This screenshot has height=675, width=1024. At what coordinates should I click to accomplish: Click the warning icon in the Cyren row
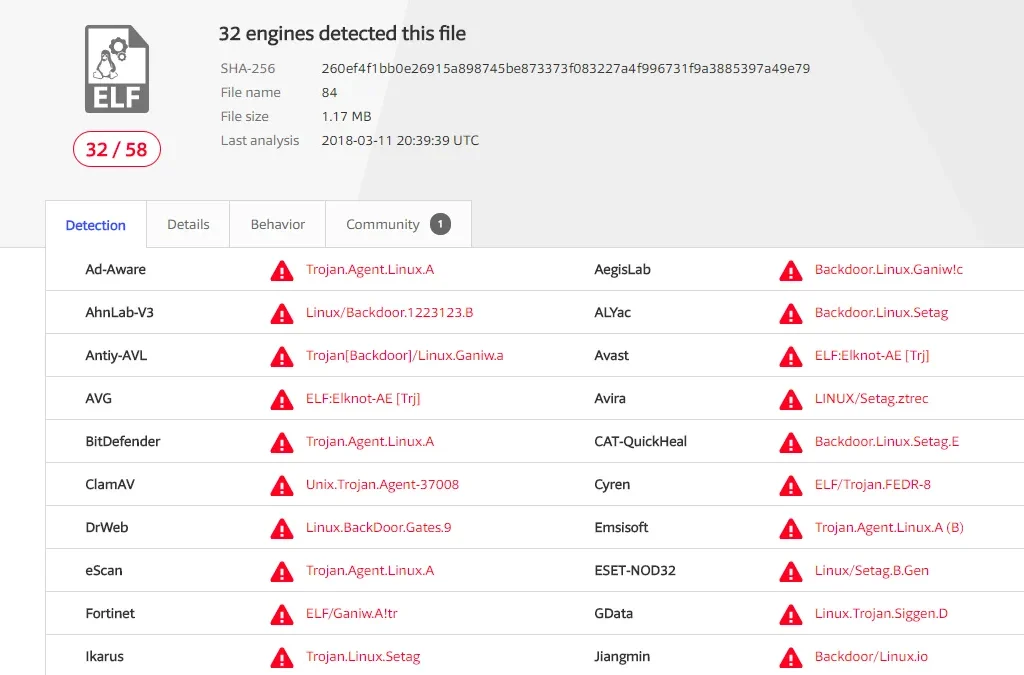coord(791,486)
